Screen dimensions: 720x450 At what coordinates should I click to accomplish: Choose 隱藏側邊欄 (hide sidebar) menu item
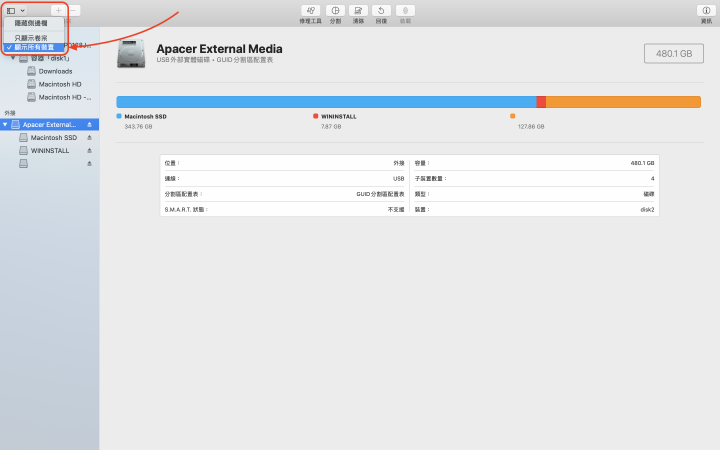point(31,23)
